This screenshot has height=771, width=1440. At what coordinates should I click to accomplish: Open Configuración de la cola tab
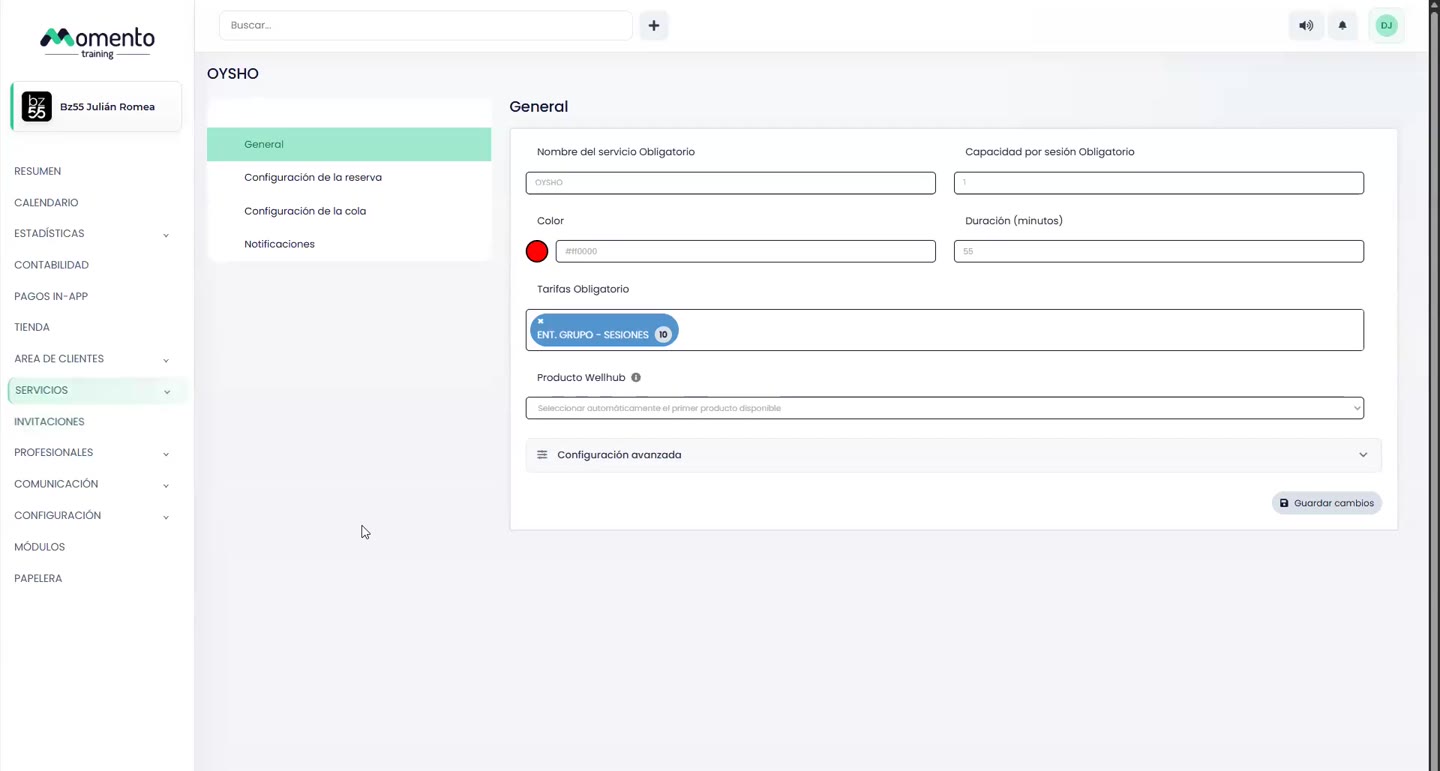(349, 211)
